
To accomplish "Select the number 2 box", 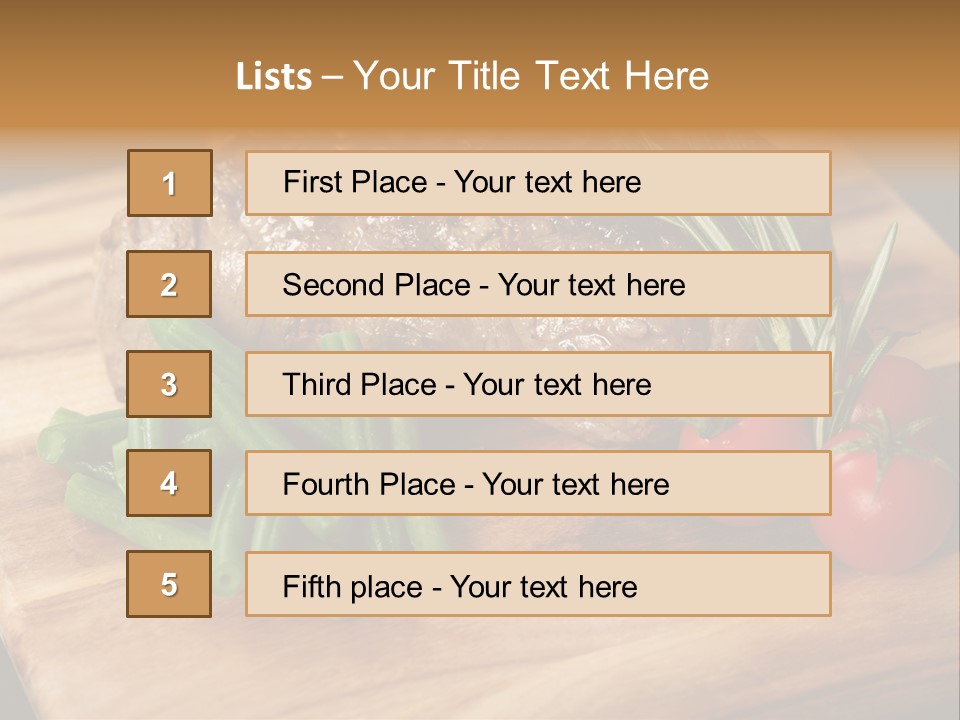I will 169,284.
